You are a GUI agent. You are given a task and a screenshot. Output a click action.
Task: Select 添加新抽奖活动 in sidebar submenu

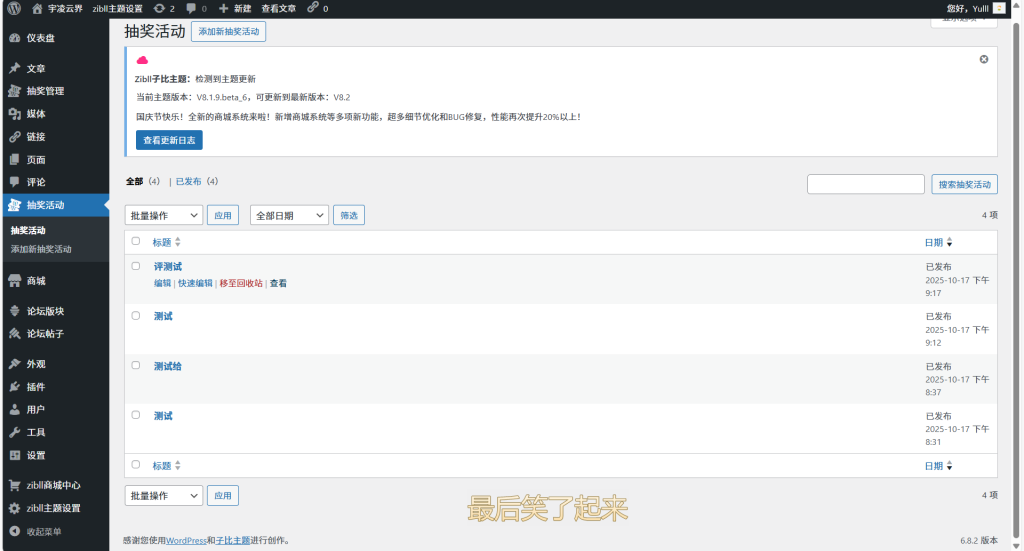(x=41, y=249)
